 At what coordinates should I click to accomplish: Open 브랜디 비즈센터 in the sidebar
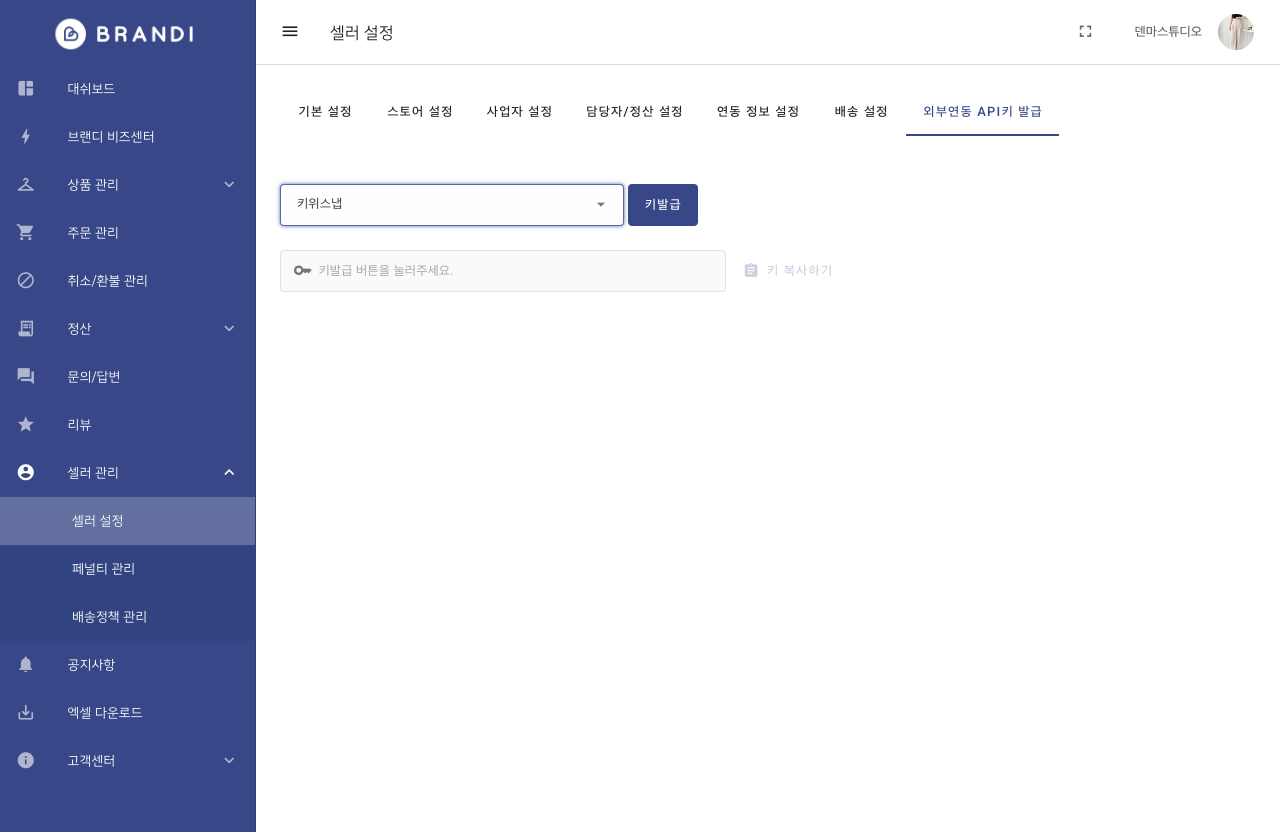(x=127, y=136)
